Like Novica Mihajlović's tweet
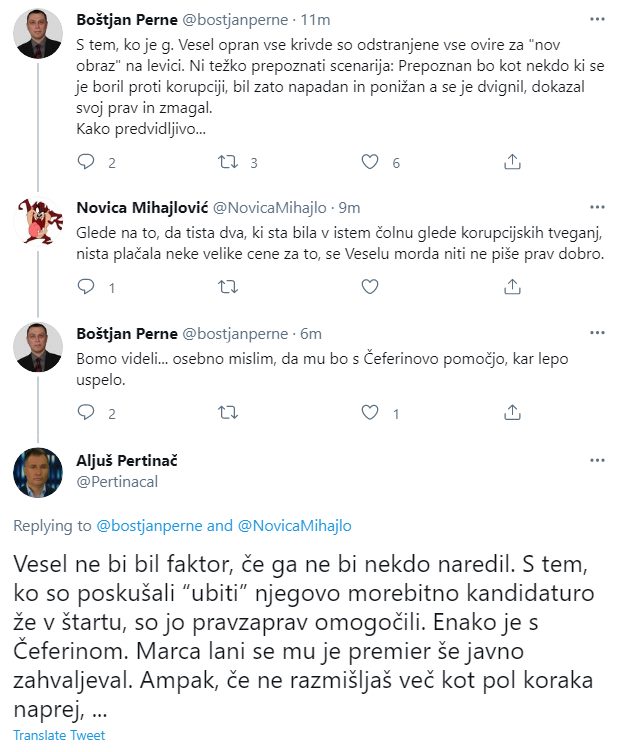The width and height of the screenshot is (621, 752). tap(369, 287)
